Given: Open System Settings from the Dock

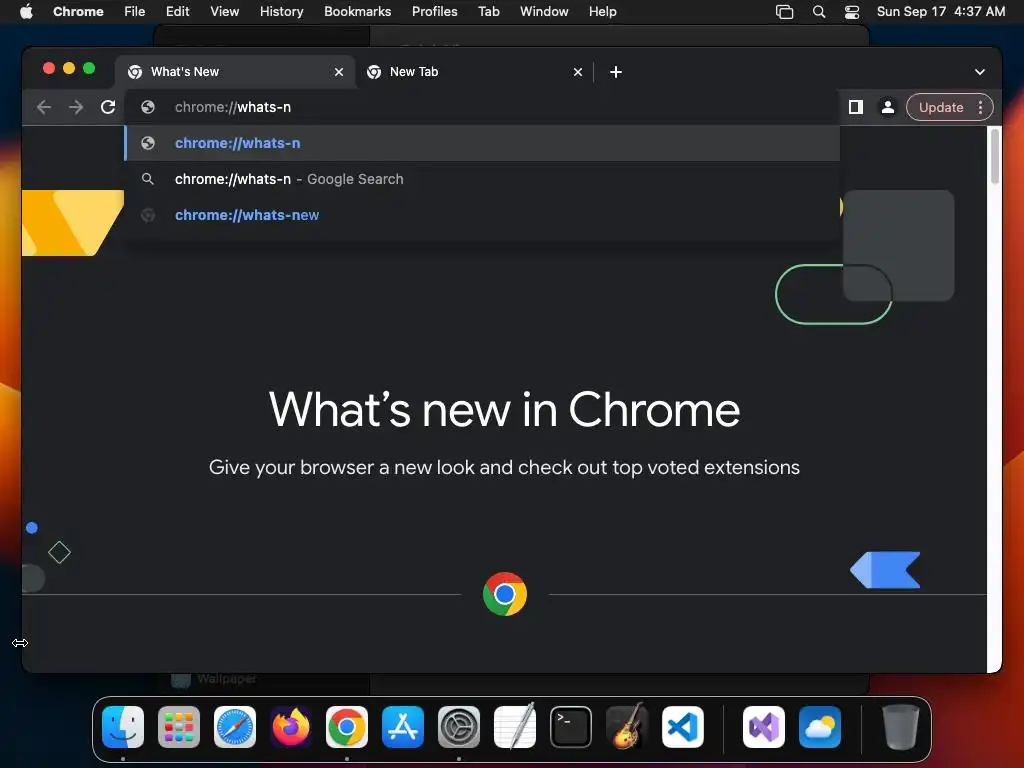Looking at the screenshot, I should coord(458,726).
